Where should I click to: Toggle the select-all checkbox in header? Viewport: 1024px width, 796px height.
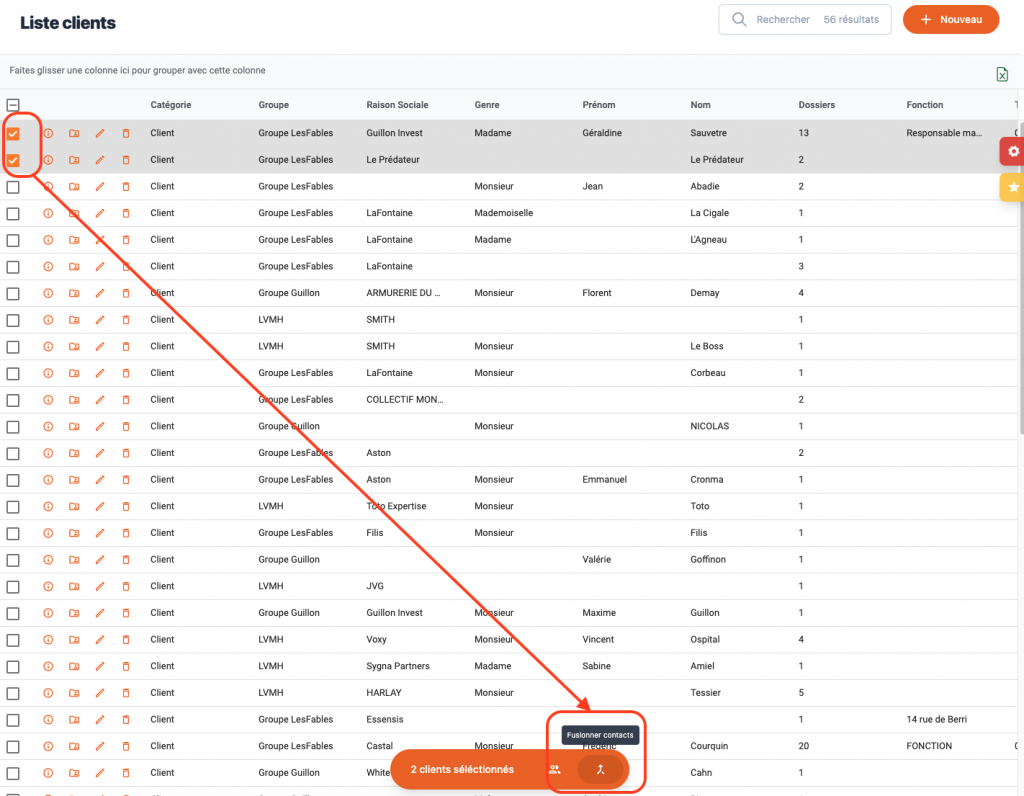[x=13, y=105]
